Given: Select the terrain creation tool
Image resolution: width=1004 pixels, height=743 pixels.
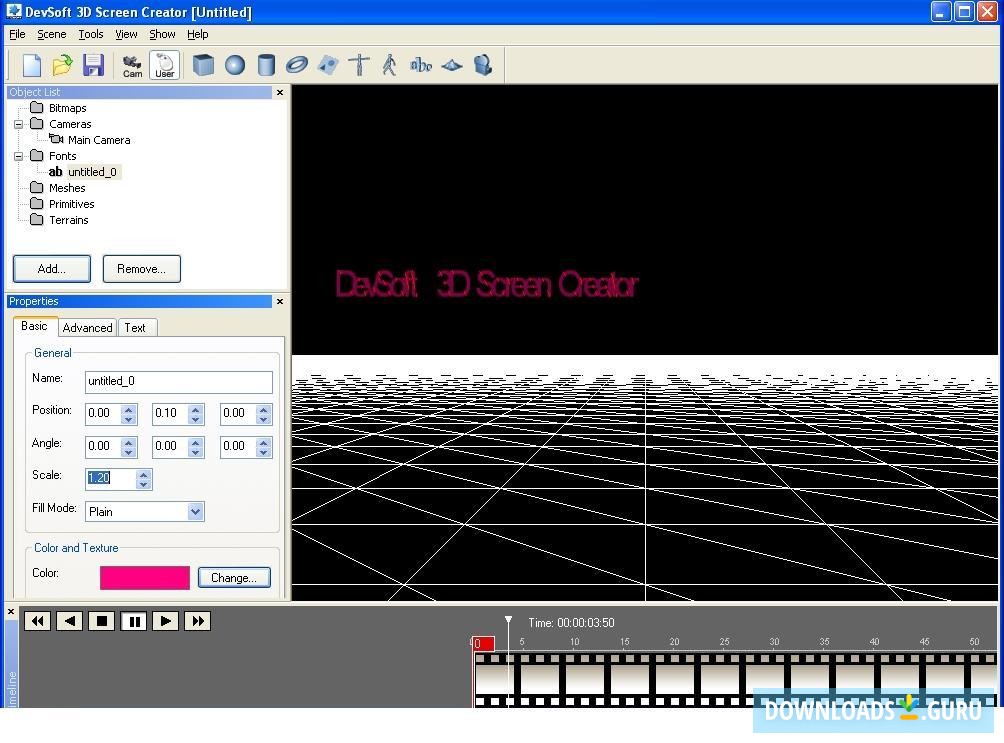Looking at the screenshot, I should 451,65.
